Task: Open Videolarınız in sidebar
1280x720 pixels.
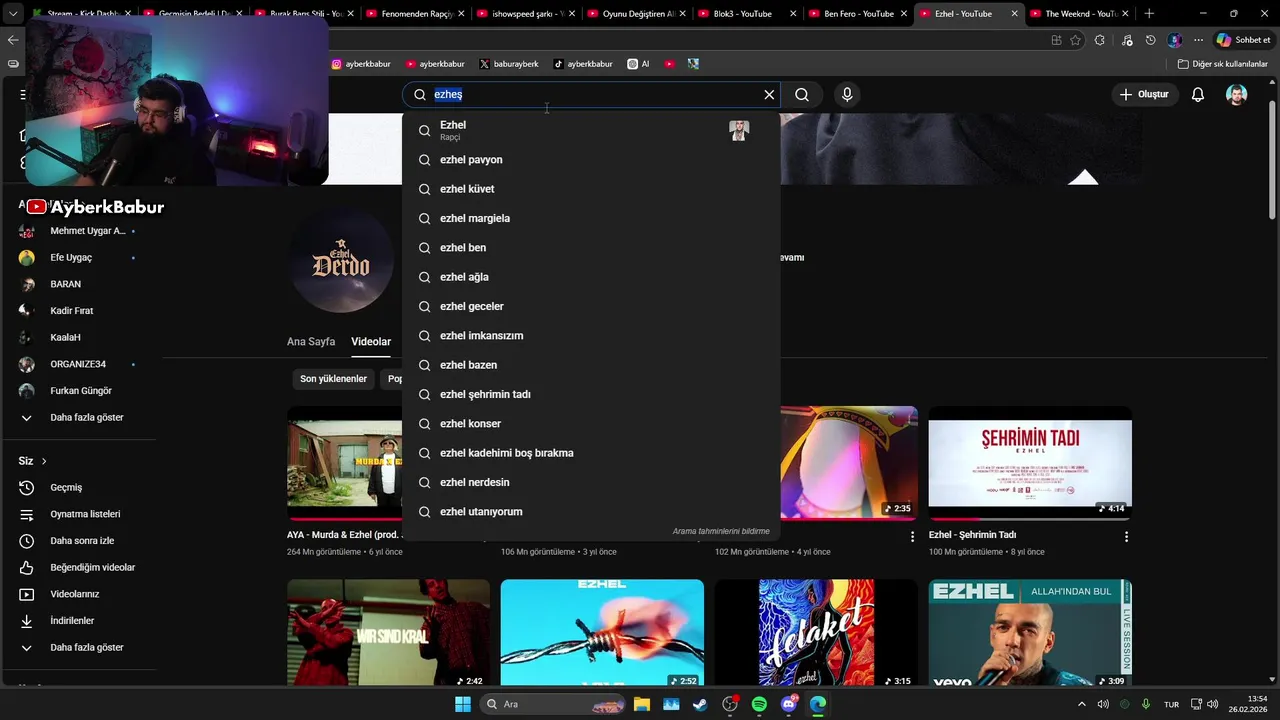Action: pos(80,594)
